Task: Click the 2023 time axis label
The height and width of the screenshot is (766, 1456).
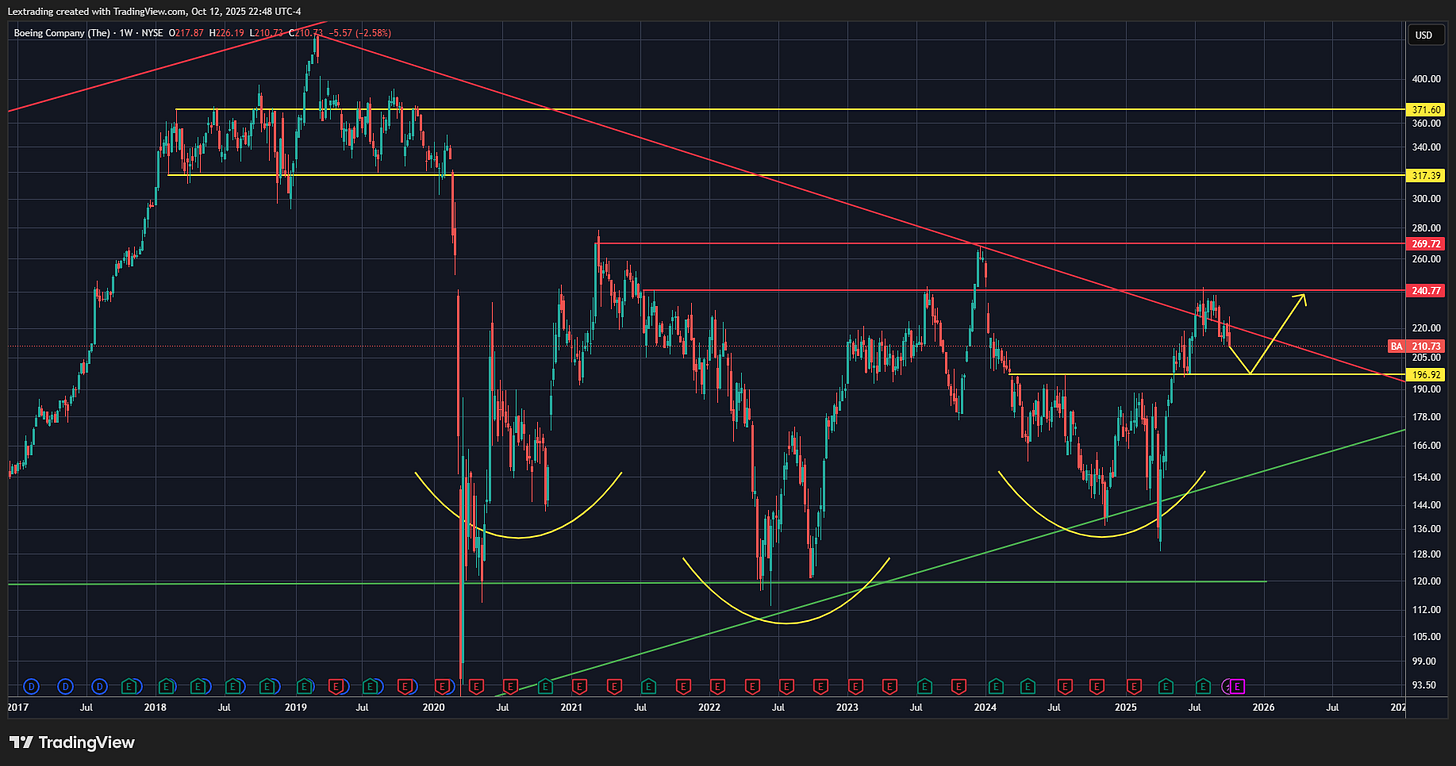Action: (x=847, y=707)
